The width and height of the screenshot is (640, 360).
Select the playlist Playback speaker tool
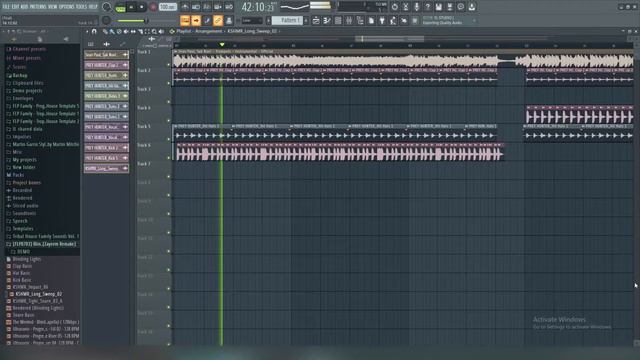tap(161, 31)
